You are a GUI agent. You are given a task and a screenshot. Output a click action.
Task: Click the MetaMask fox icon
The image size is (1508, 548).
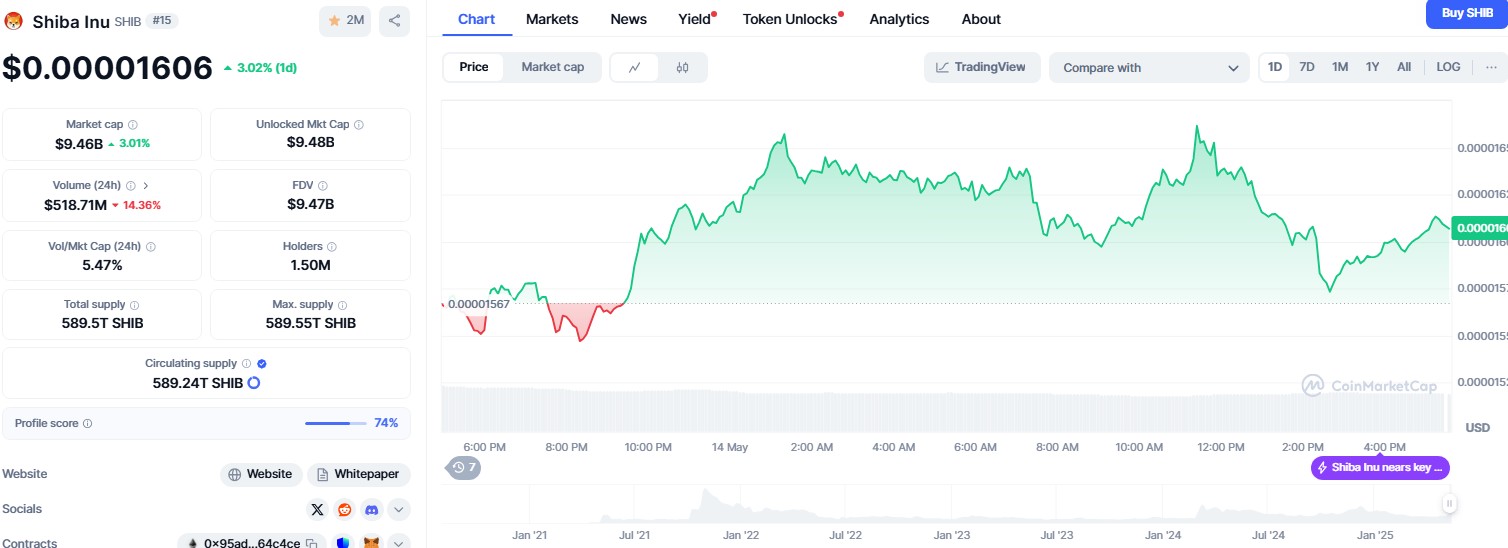(371, 543)
